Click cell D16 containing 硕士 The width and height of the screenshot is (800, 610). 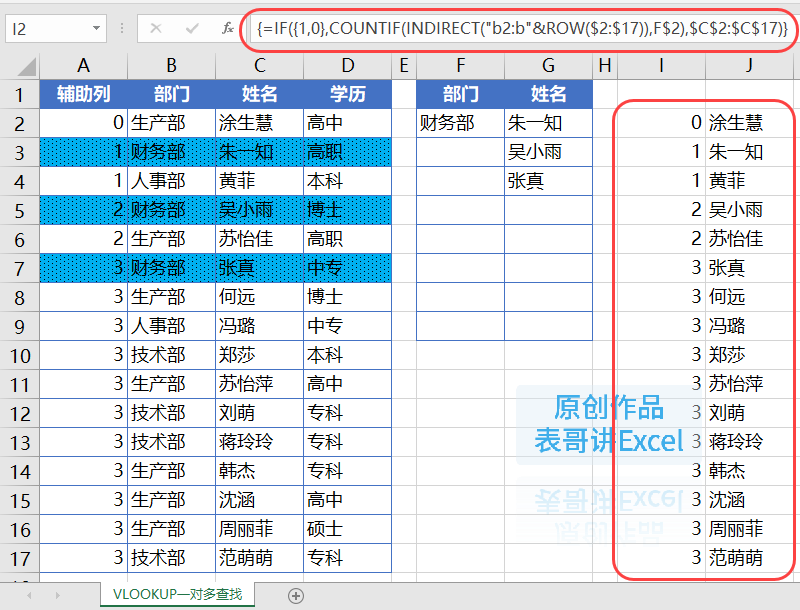347,529
